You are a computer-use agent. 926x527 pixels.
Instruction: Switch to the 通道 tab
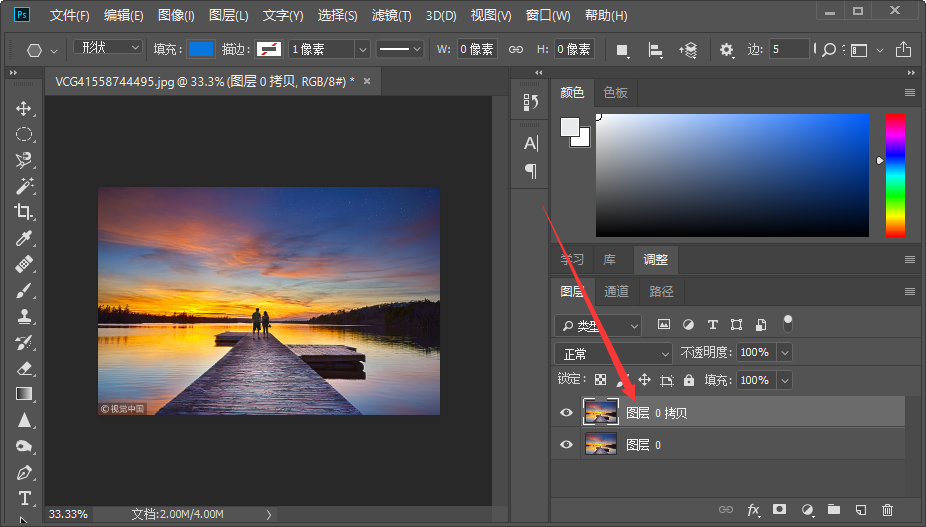(616, 291)
